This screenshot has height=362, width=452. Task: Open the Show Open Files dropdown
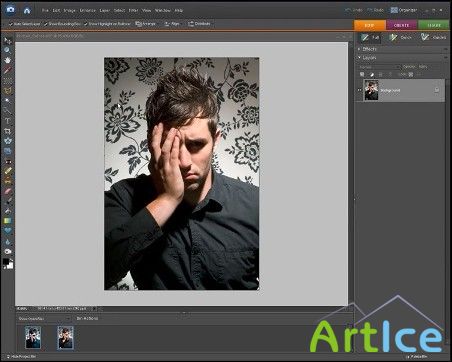44,319
